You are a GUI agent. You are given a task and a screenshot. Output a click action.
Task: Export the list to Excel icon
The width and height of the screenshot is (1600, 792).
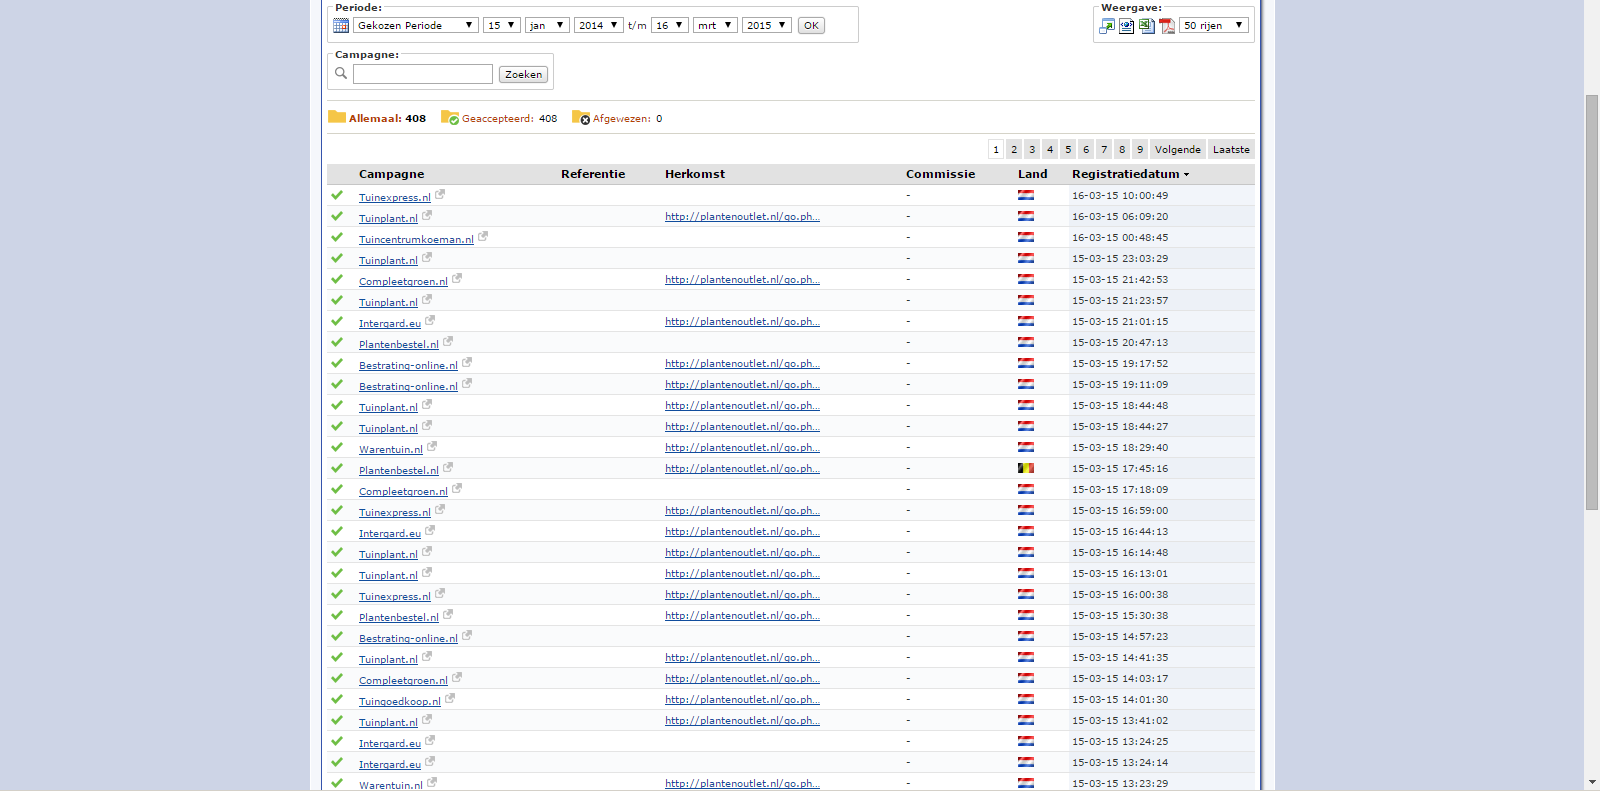point(1147,26)
